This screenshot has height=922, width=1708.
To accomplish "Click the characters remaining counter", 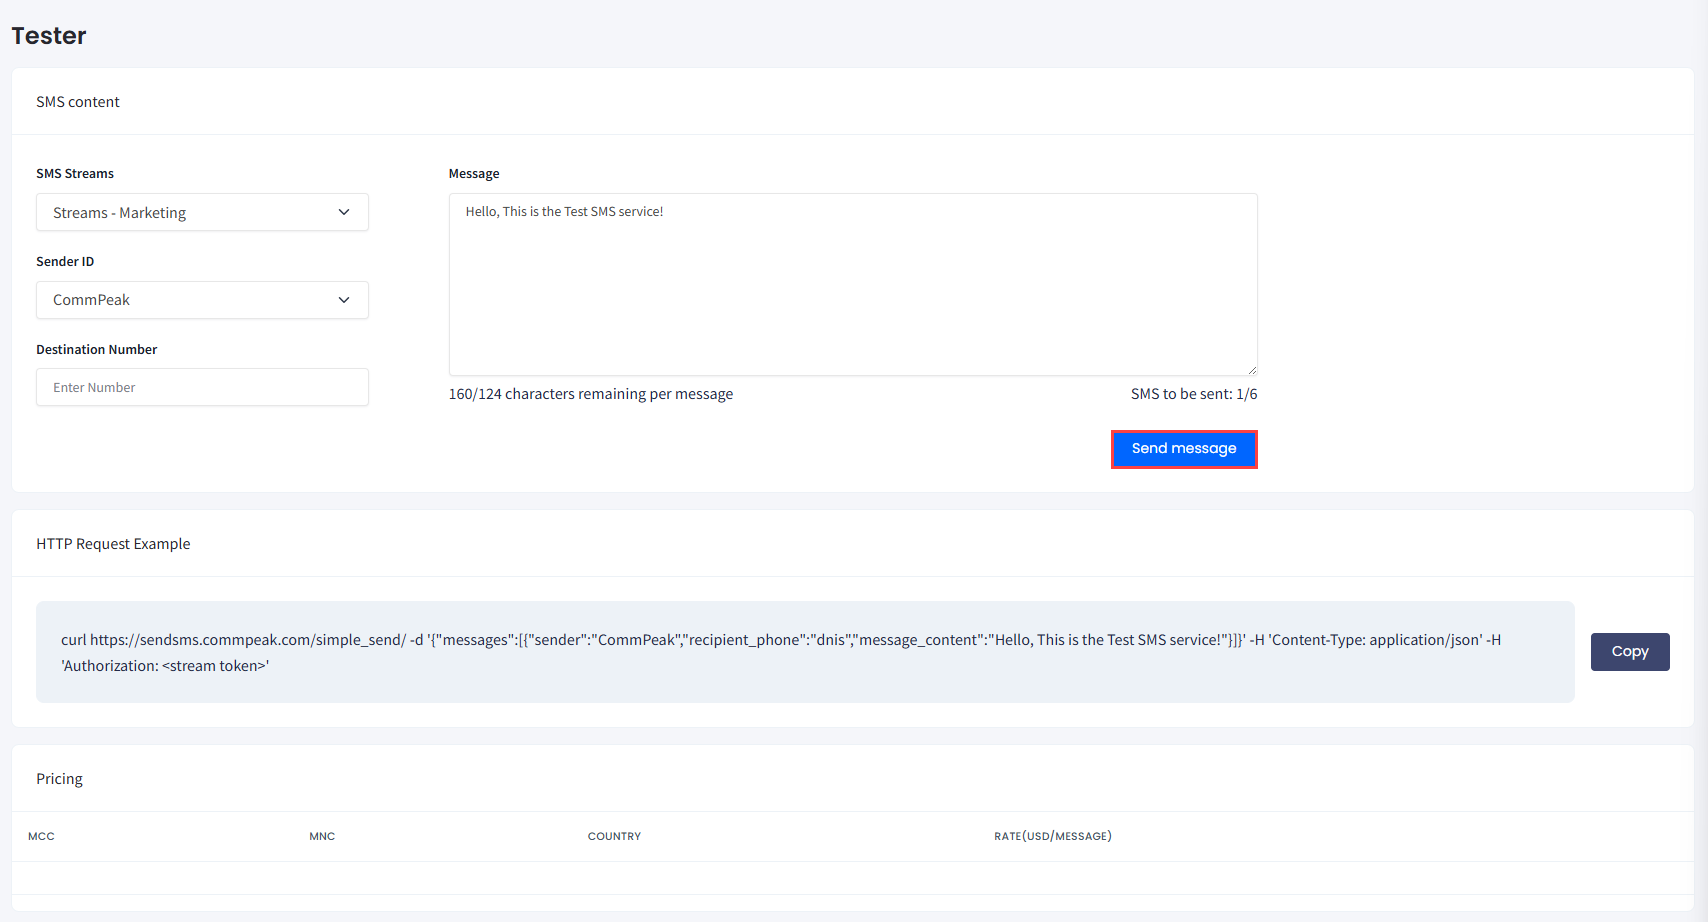I will click(590, 393).
